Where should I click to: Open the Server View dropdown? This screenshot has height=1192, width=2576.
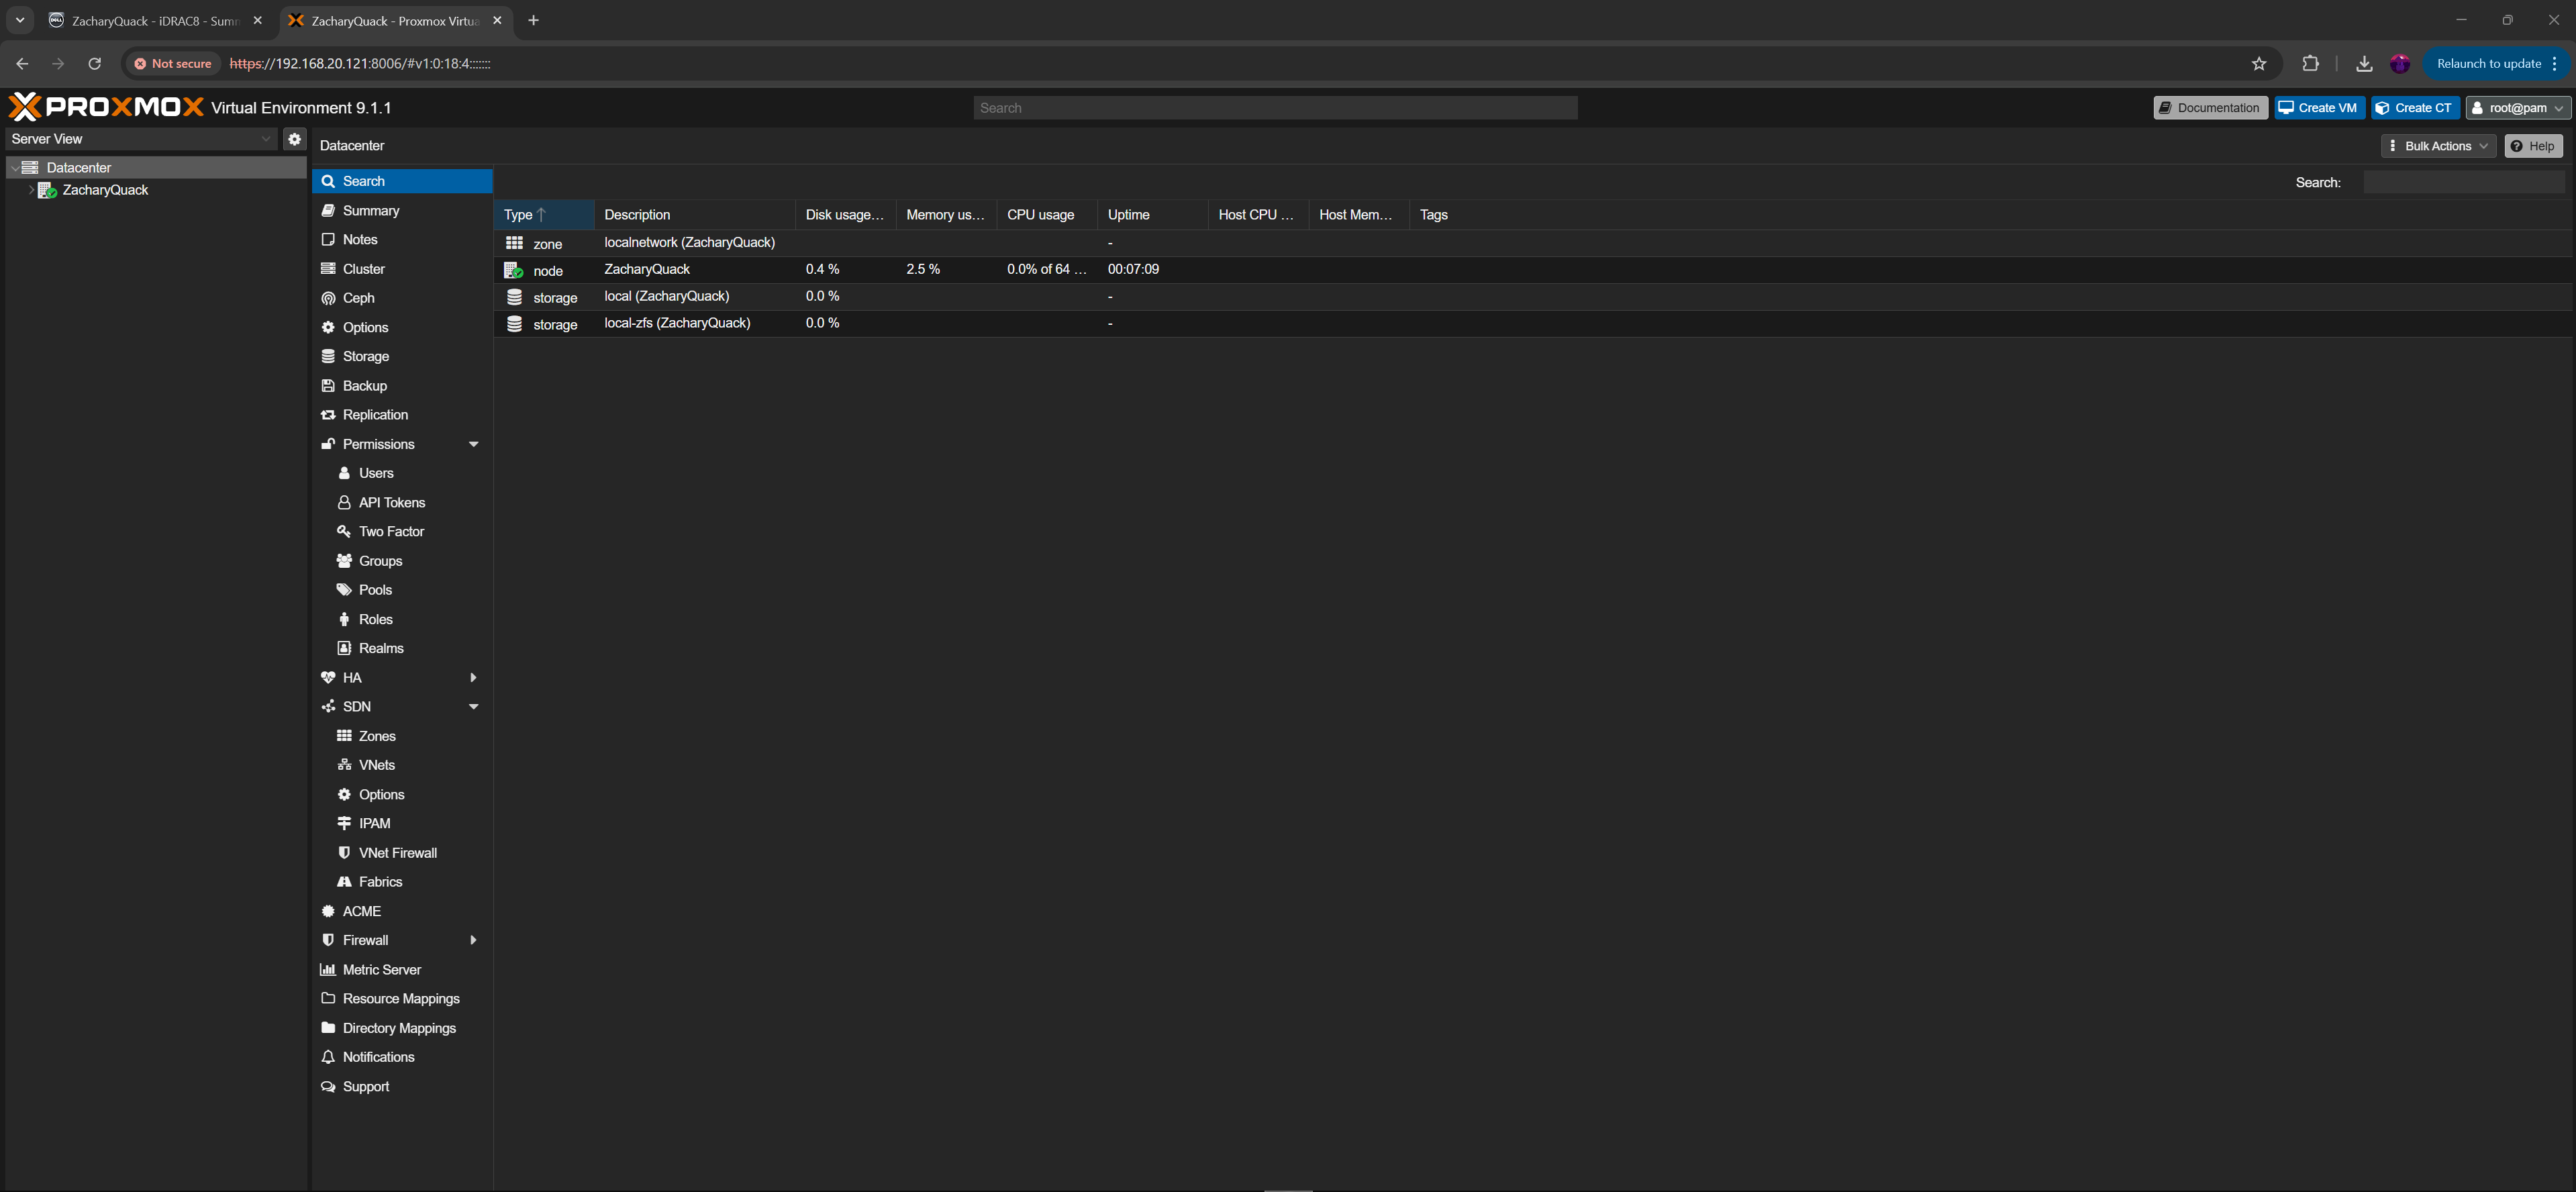coord(140,139)
